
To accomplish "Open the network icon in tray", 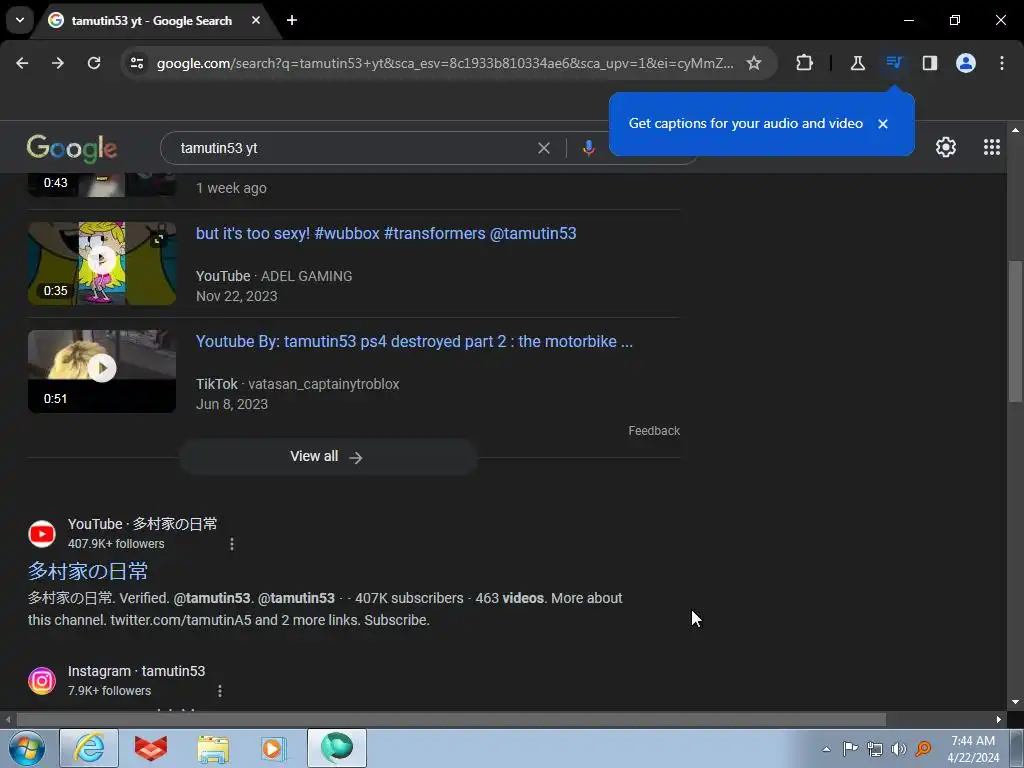I will coord(874,749).
